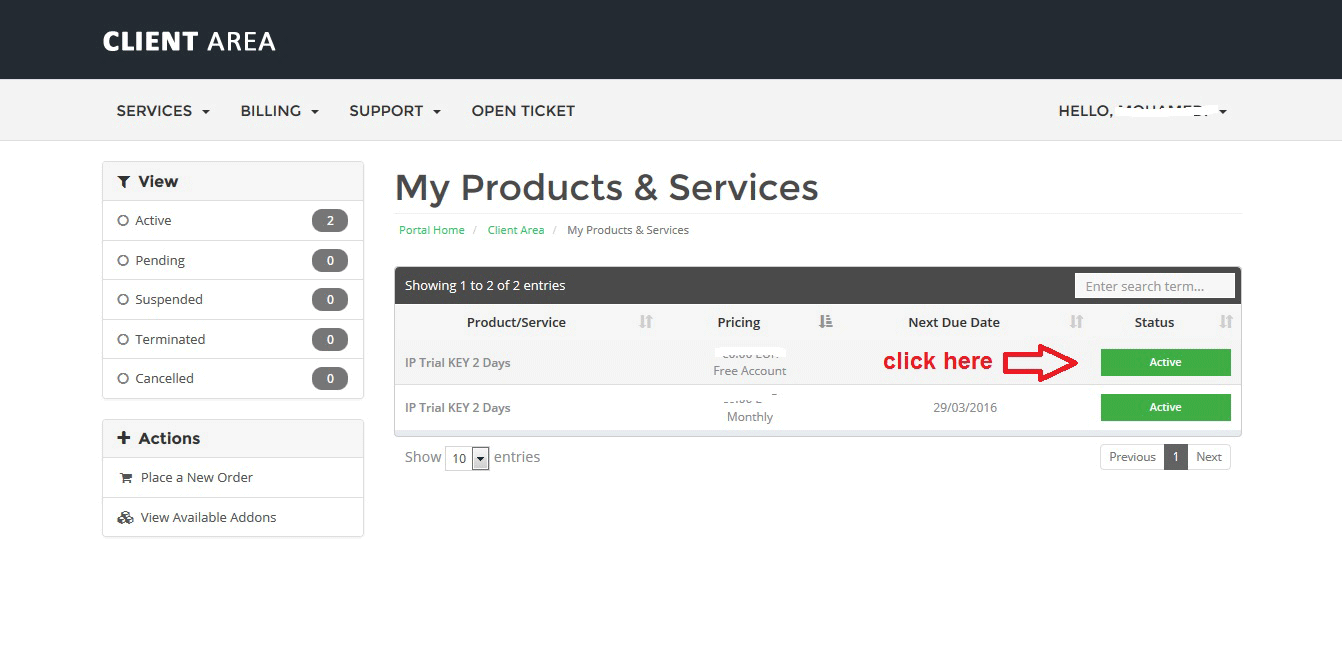The width and height of the screenshot is (1342, 646).
Task: Click the filter funnel icon beside View
Action: coord(124,182)
